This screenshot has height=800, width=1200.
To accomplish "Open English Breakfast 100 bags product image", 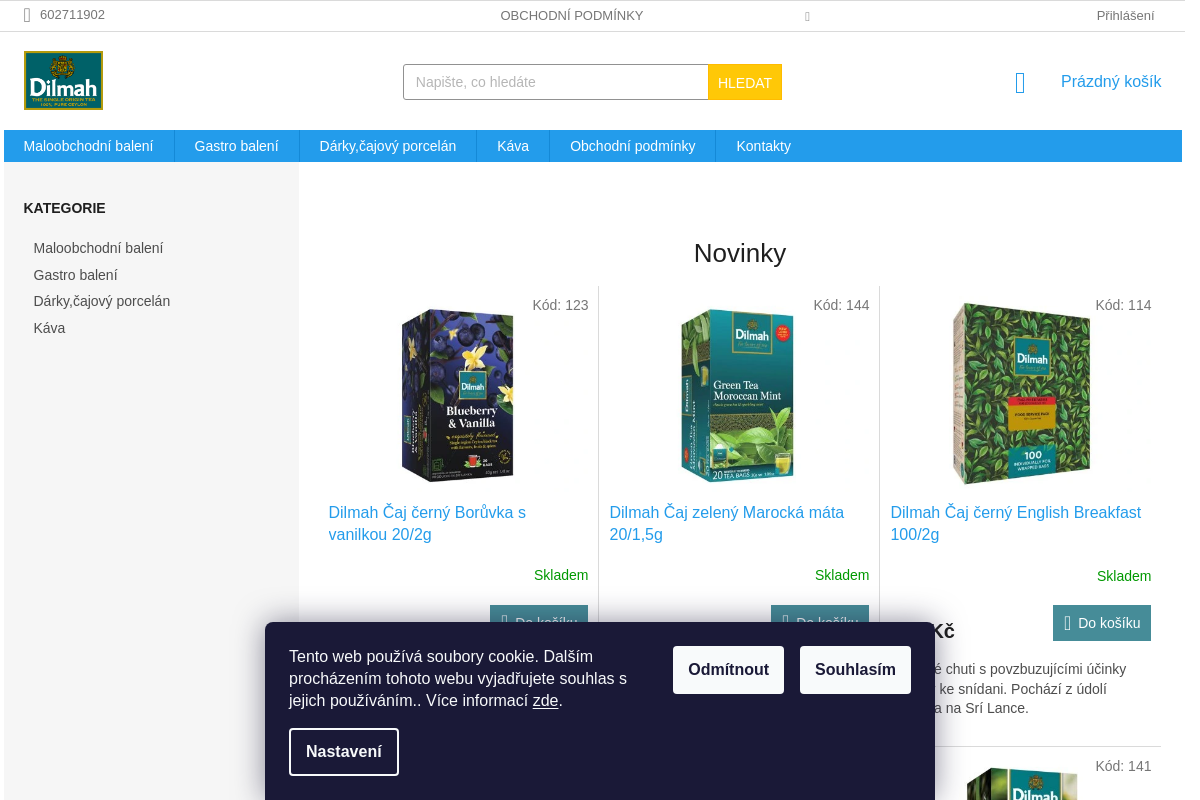I will pyautogui.click(x=1021, y=394).
